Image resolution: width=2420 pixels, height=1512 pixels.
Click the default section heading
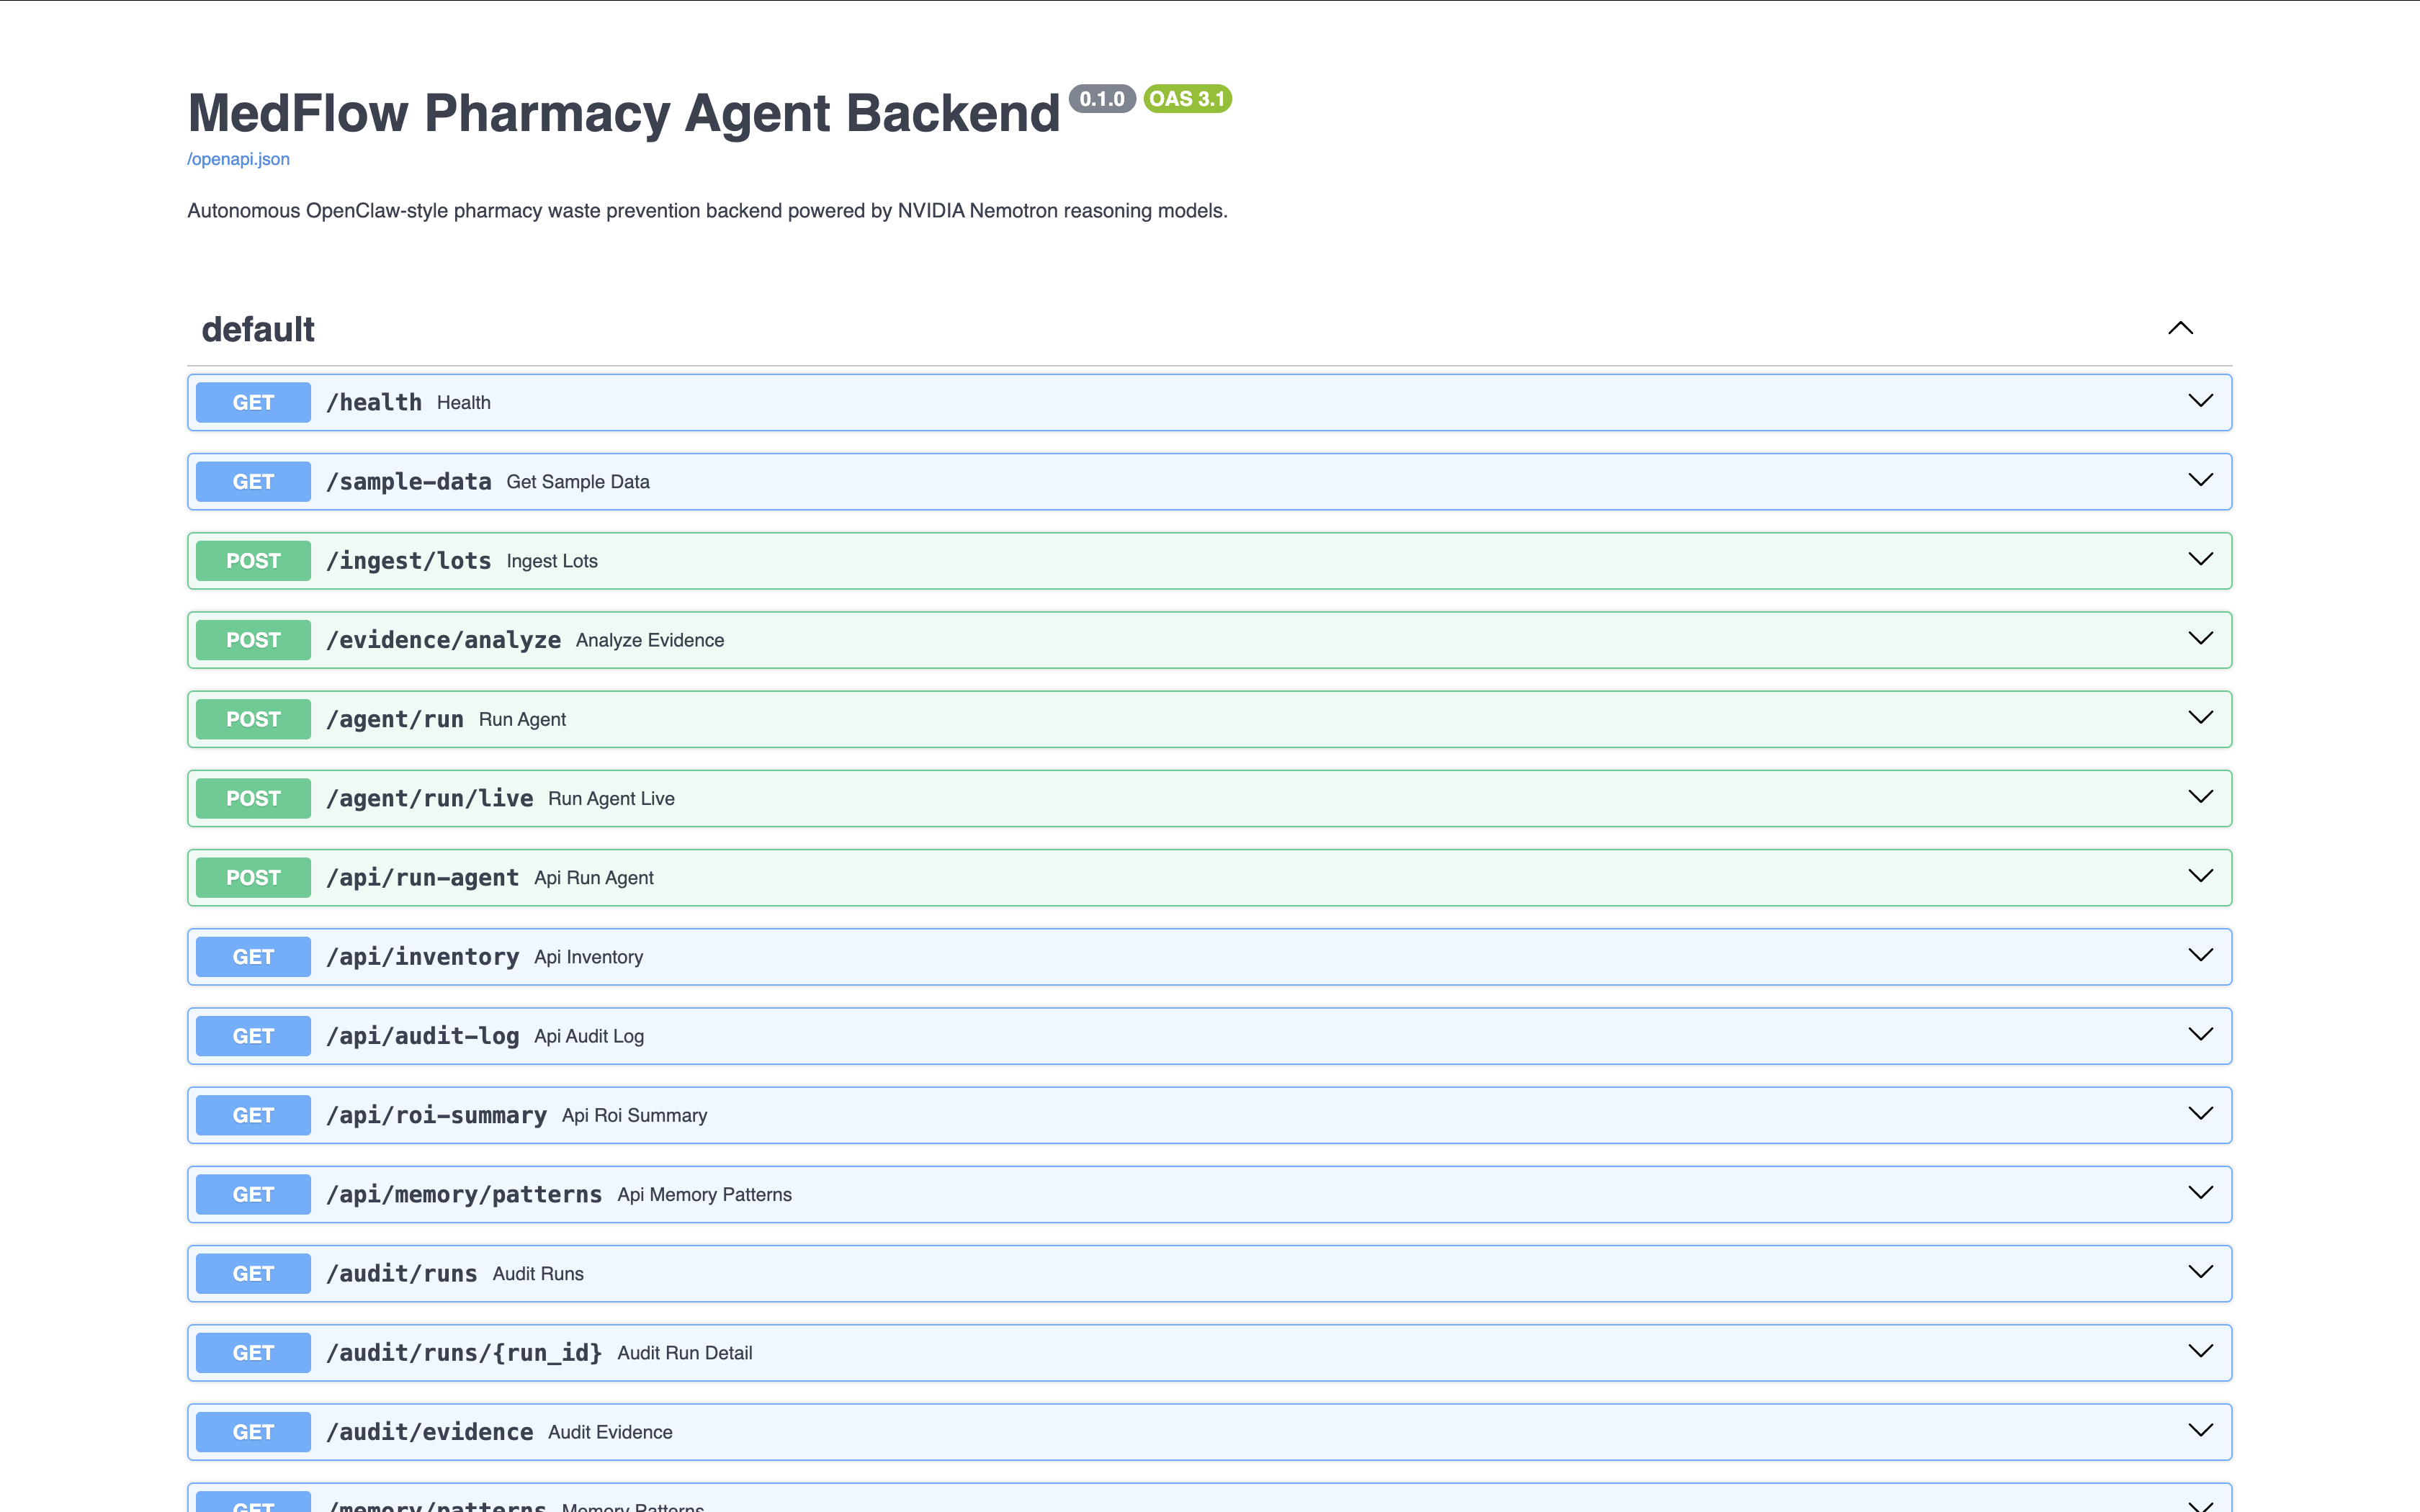(x=258, y=329)
